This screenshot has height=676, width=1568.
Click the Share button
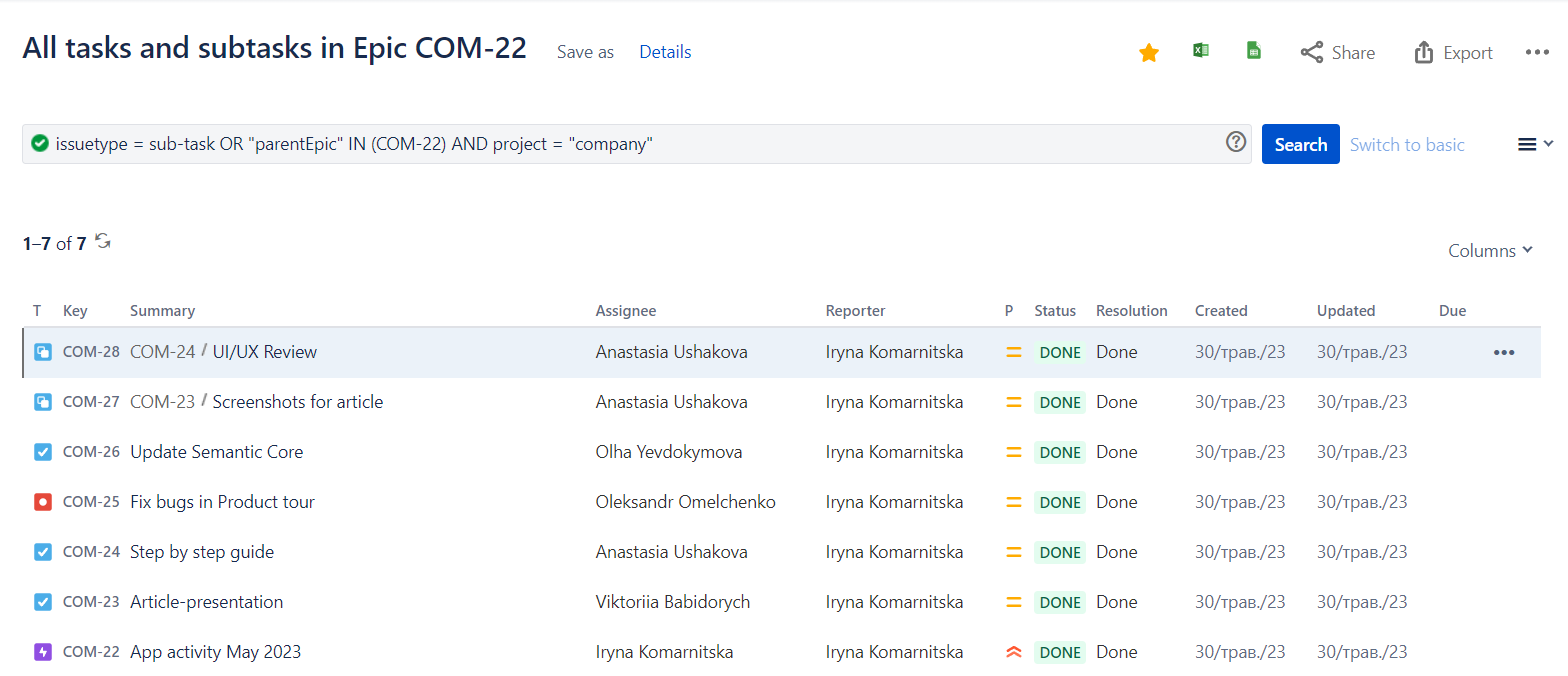point(1337,53)
